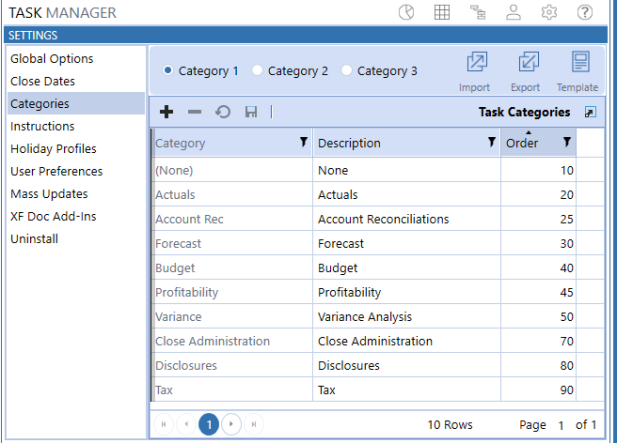
Task: Open the user profile icon
Action: (513, 13)
